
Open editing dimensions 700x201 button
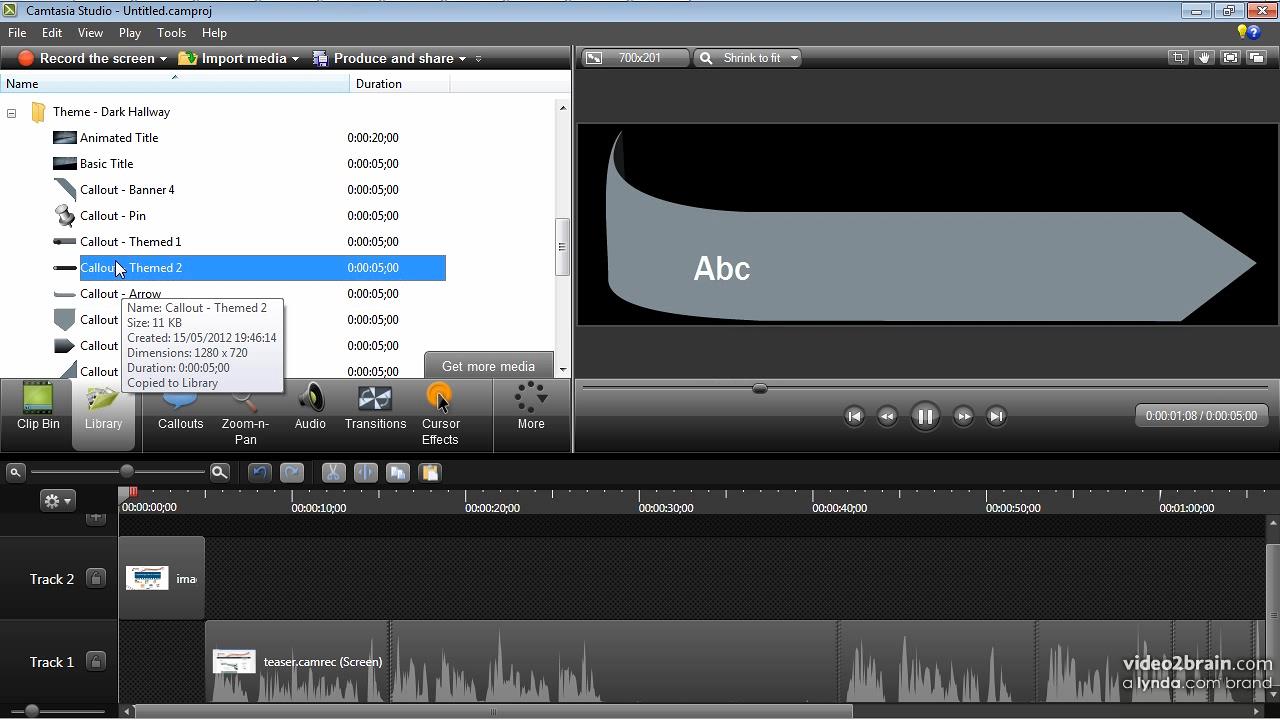pos(636,58)
